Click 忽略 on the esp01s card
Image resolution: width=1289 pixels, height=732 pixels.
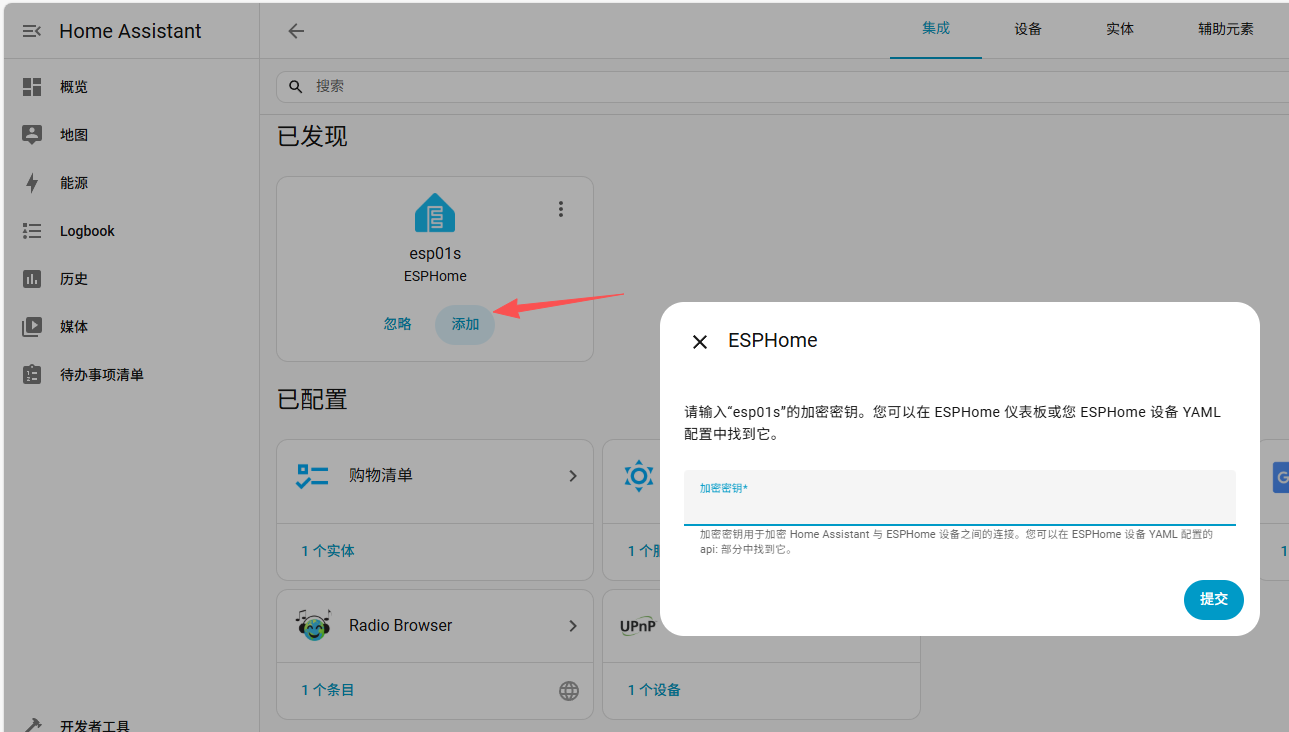398,324
